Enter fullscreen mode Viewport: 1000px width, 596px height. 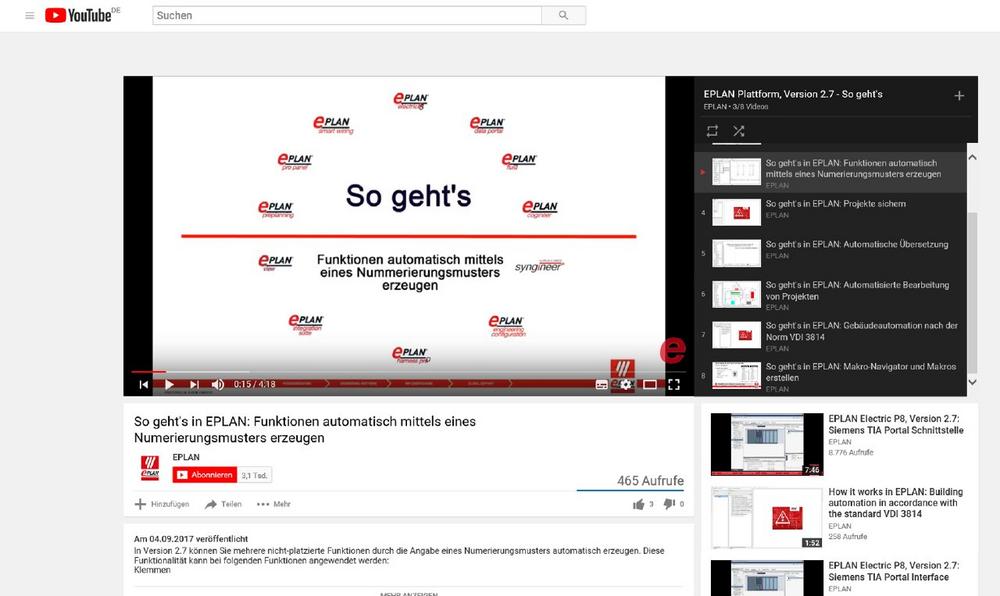[673, 384]
